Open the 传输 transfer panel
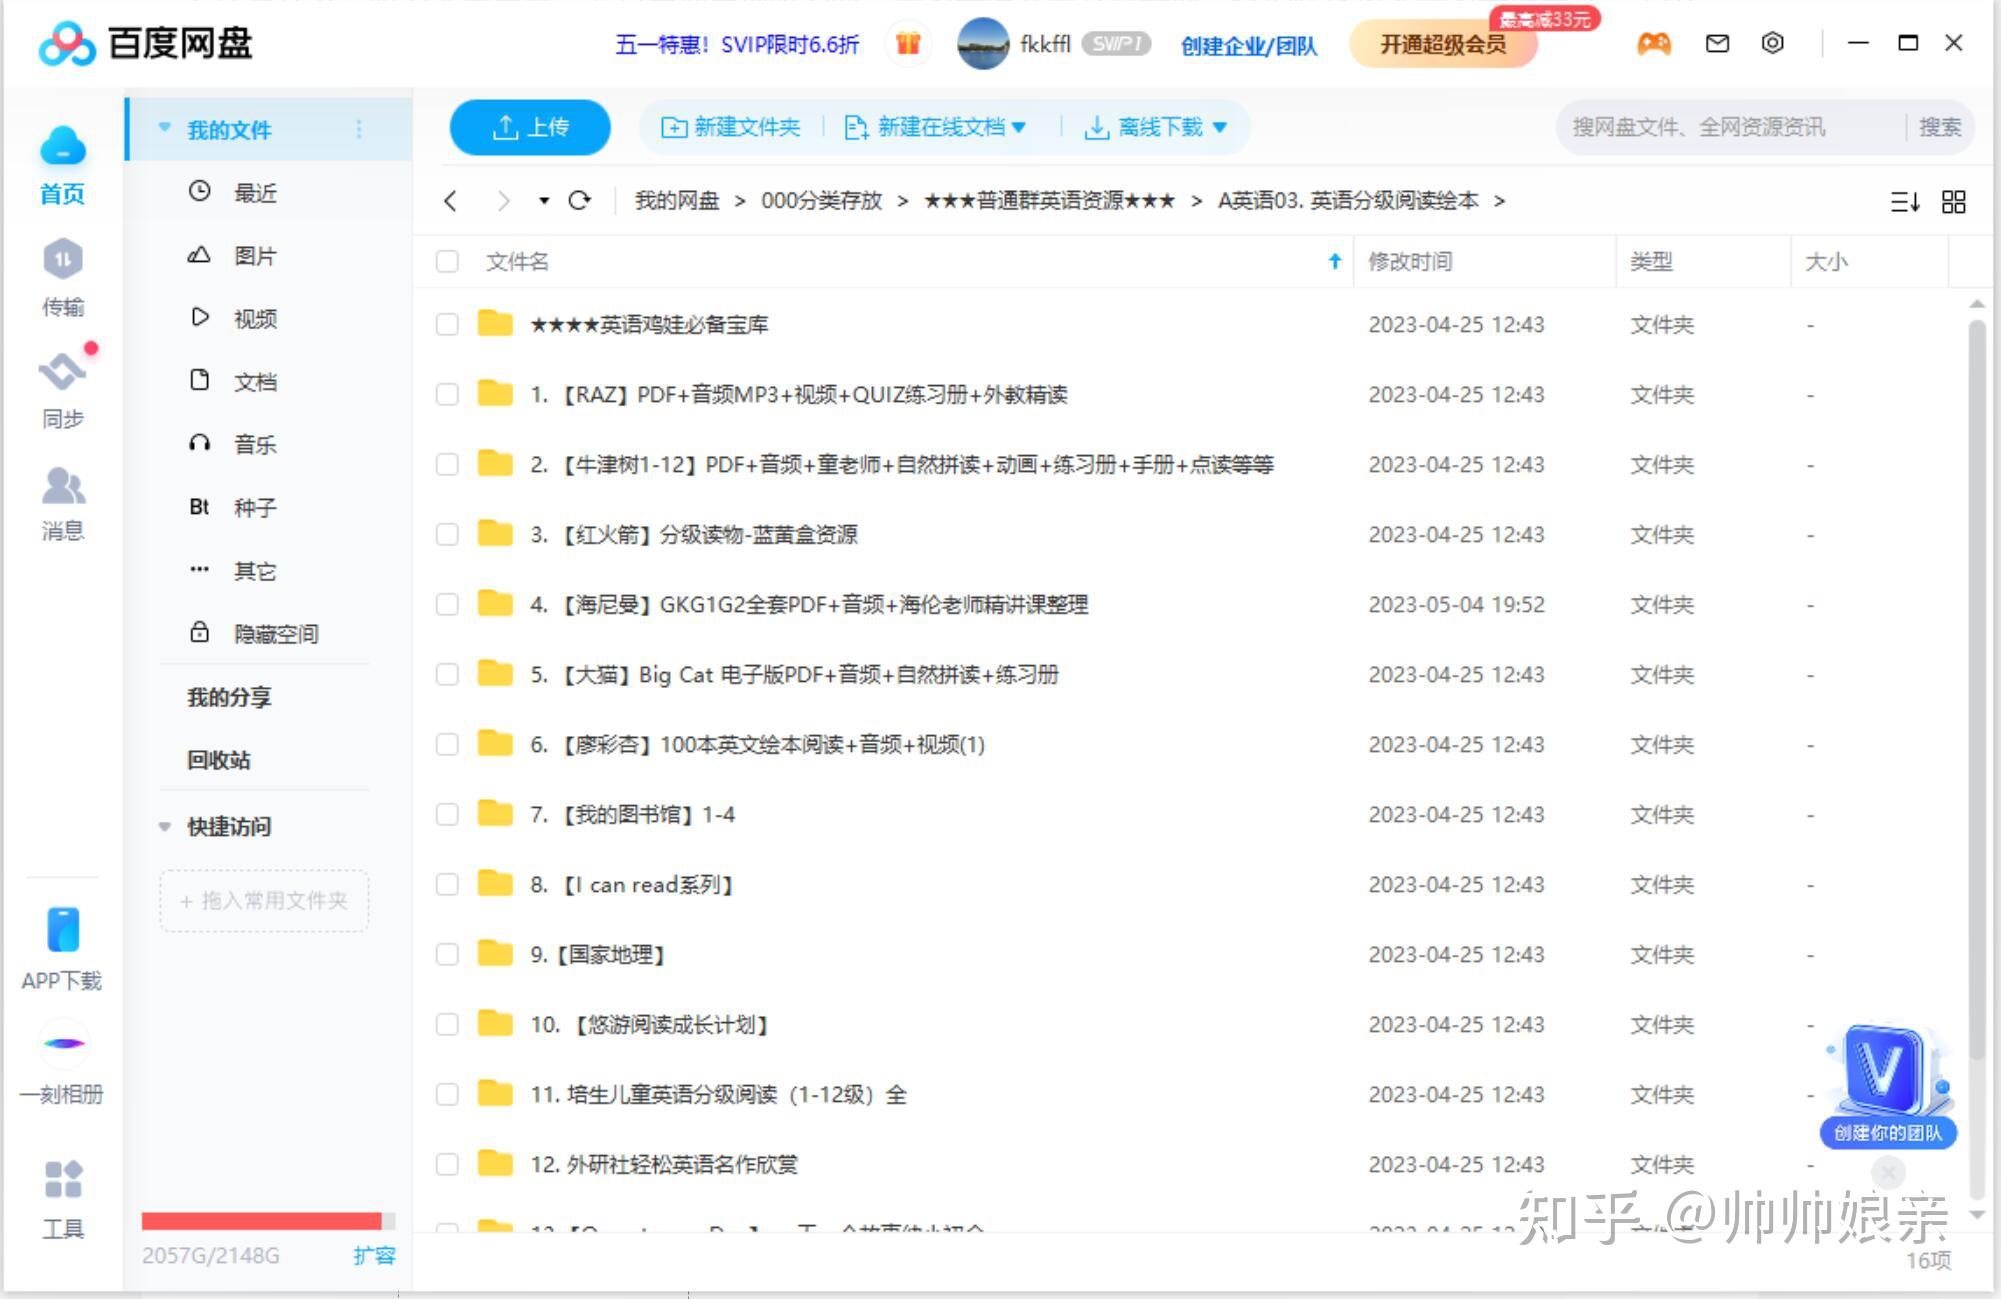The height and width of the screenshot is (1299, 2001). [x=63, y=275]
